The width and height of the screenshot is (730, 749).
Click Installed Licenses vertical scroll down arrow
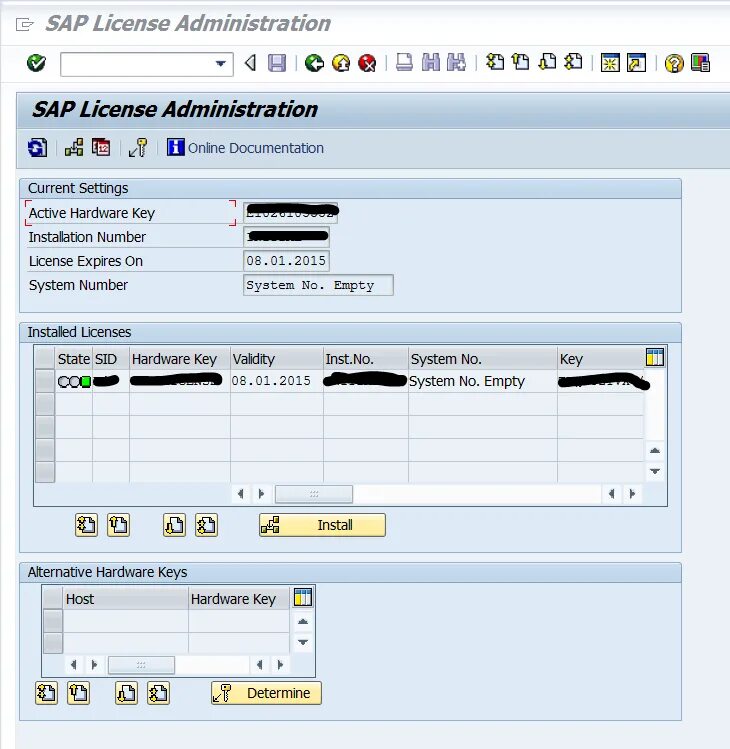(x=655, y=471)
